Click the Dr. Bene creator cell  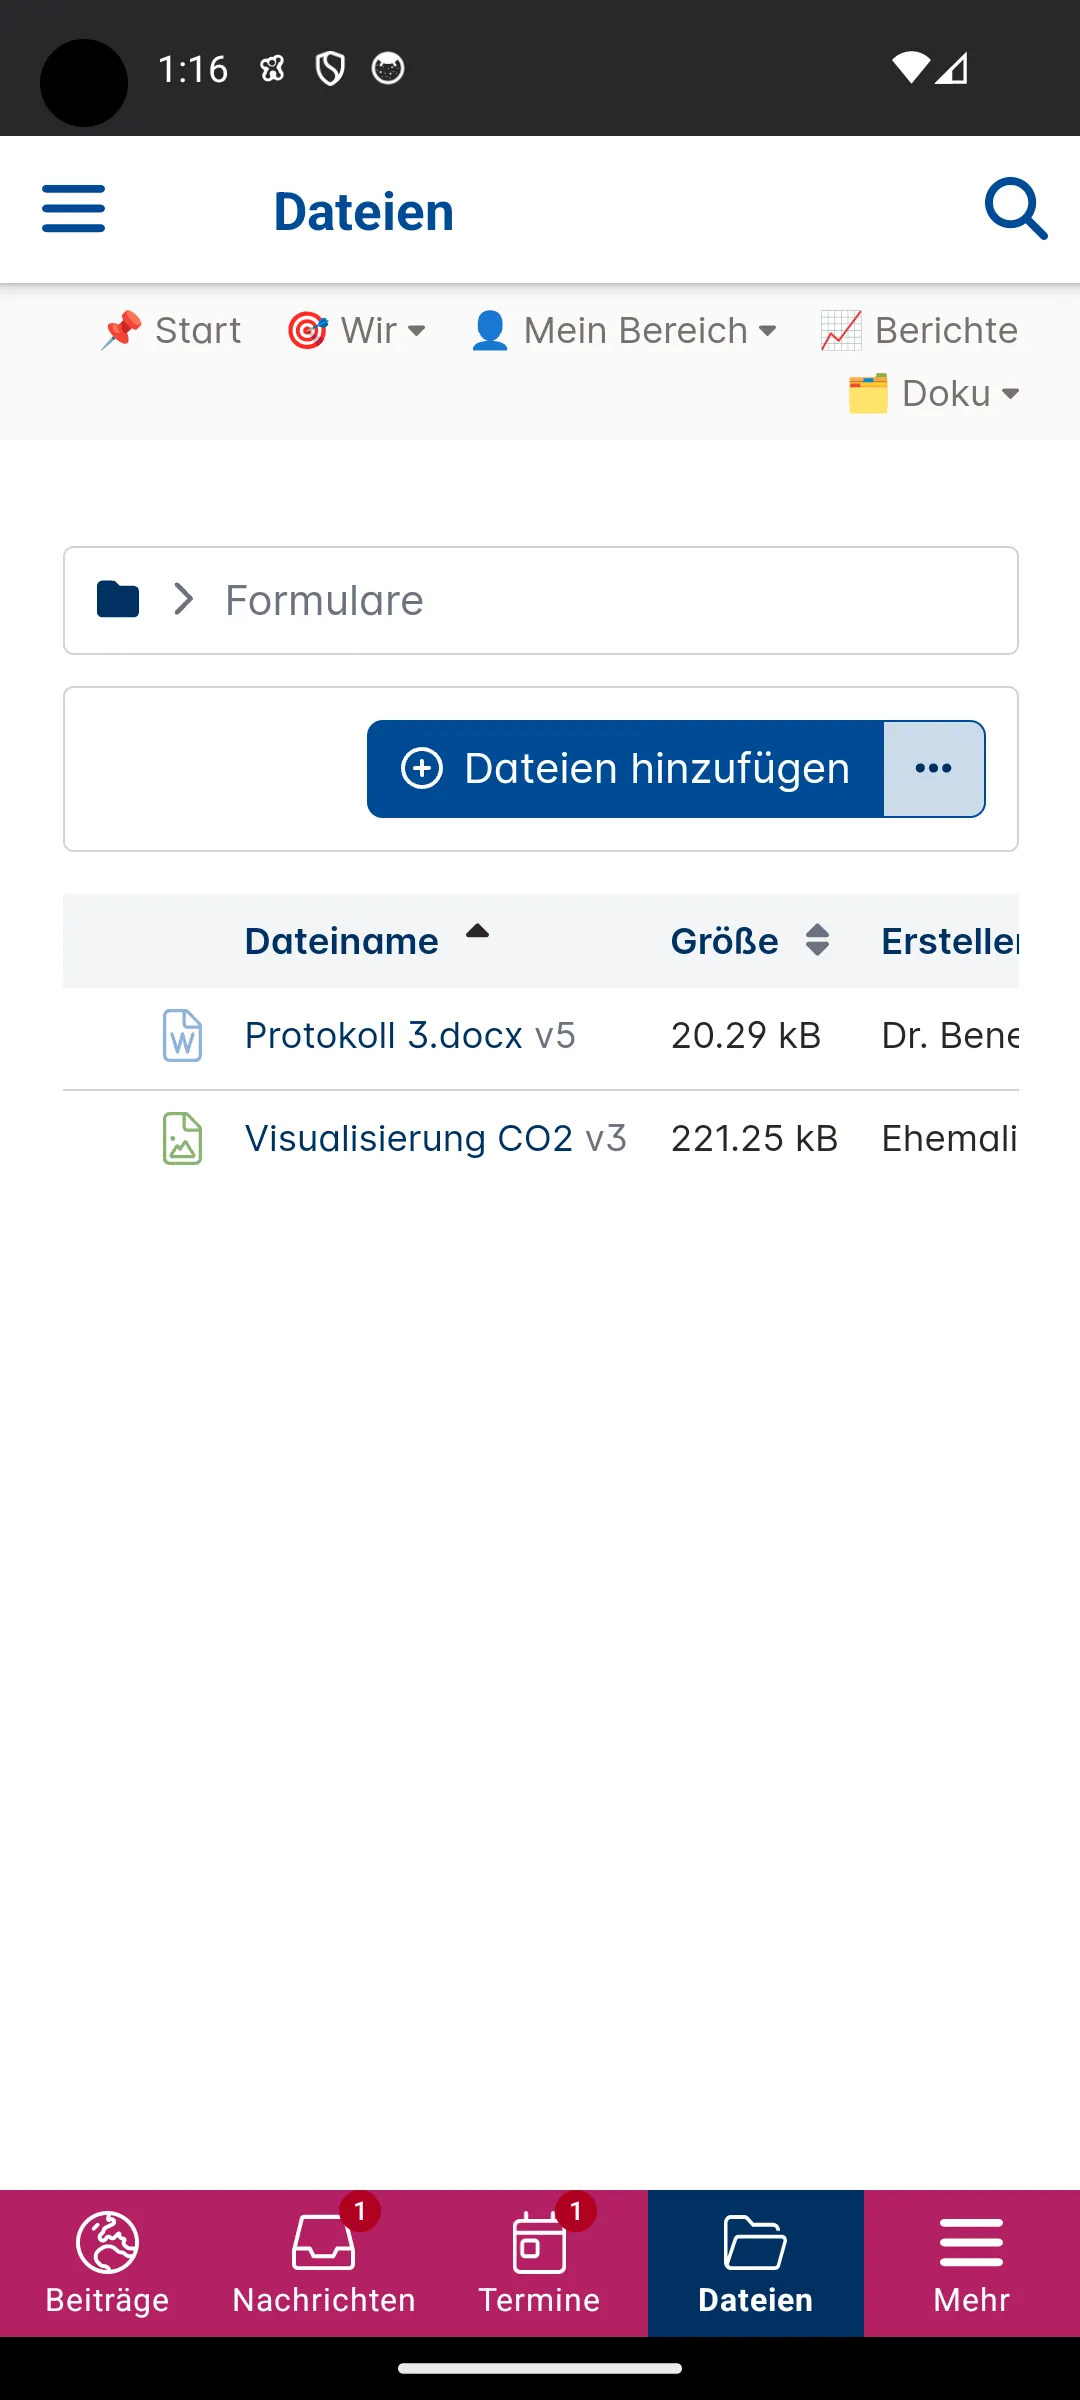tap(950, 1036)
